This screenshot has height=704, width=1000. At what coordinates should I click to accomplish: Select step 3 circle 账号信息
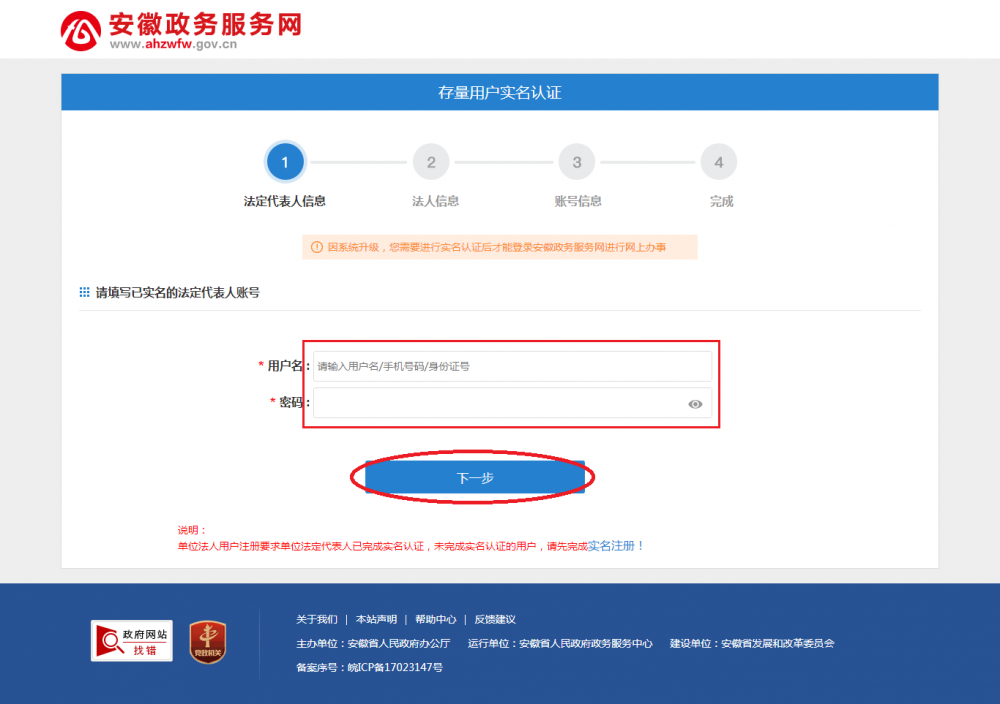(576, 161)
